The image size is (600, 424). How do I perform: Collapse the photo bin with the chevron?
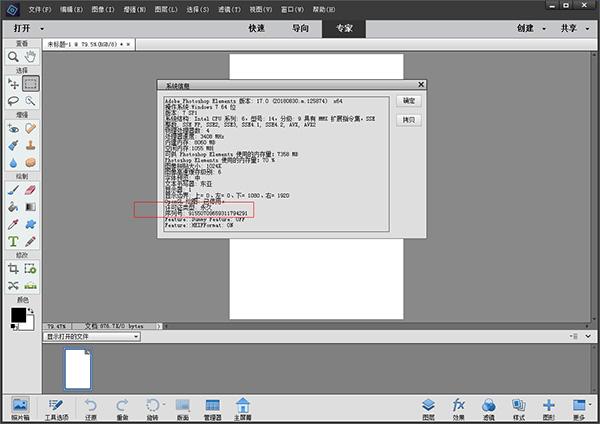[x=588, y=336]
